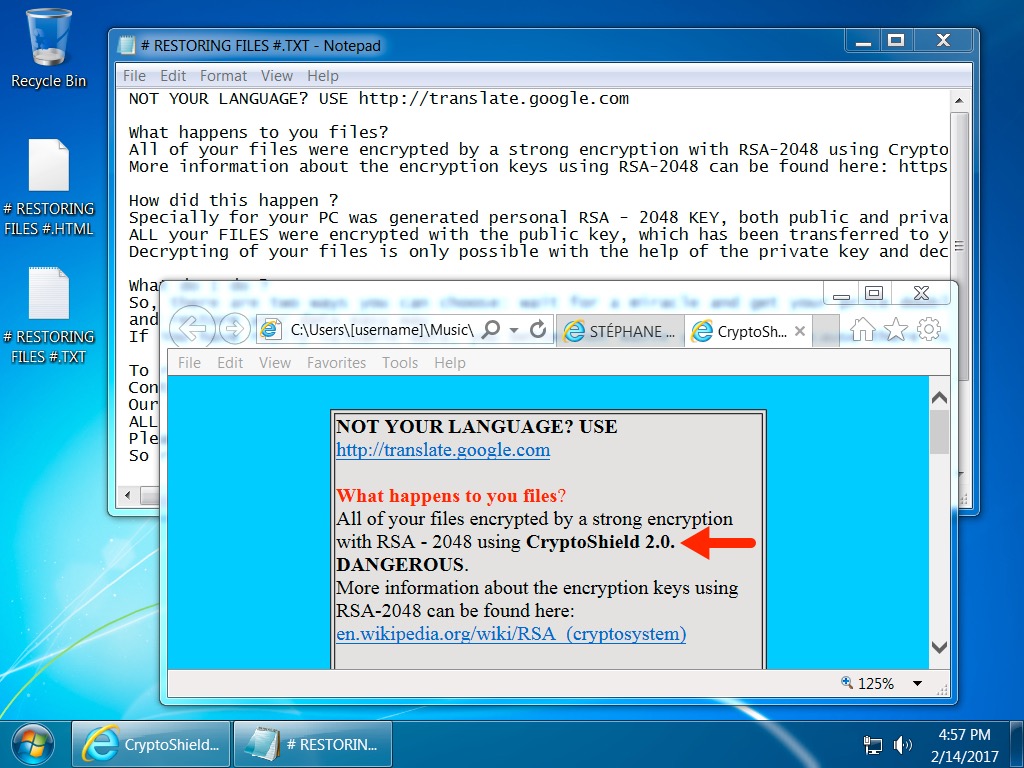Click the "What happens to you files?" heading

tap(451, 496)
